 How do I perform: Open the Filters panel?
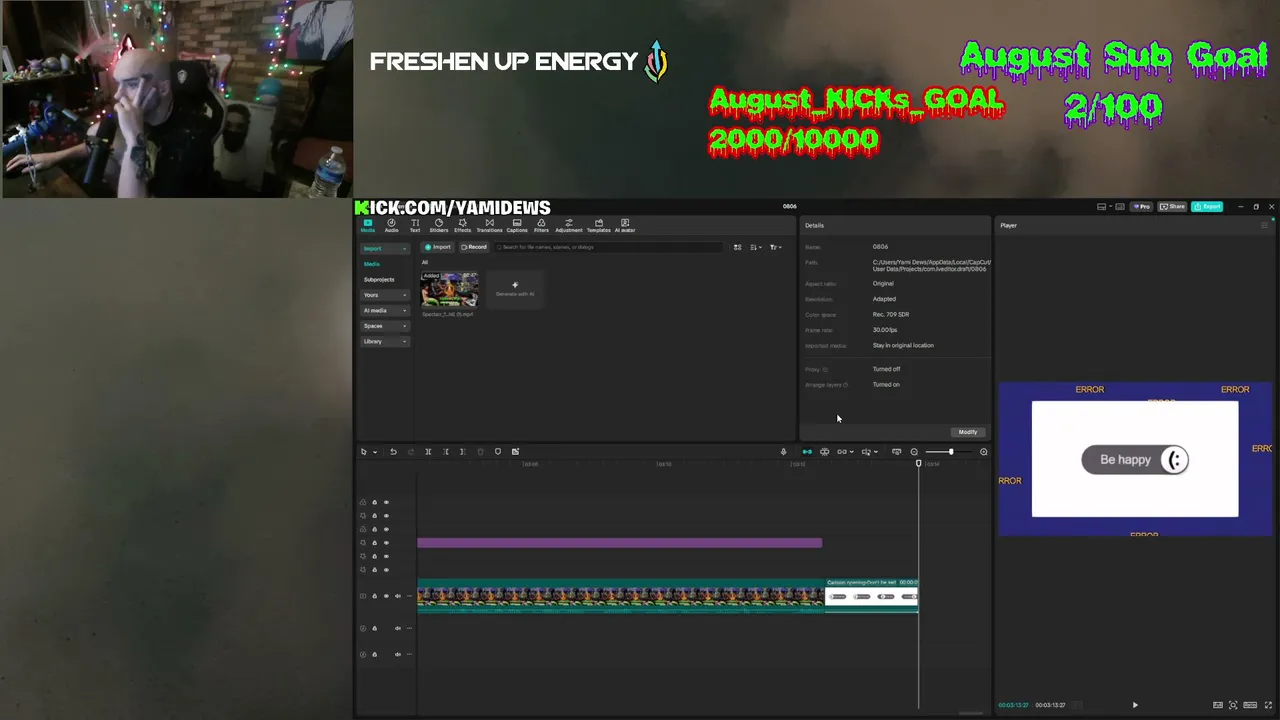click(541, 225)
